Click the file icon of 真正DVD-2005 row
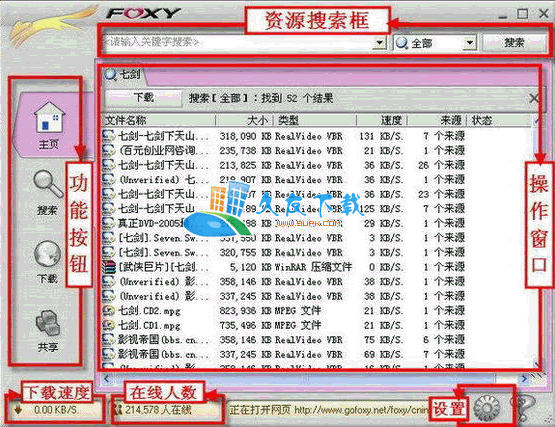The width and height of the screenshot is (555, 427). tap(109, 223)
